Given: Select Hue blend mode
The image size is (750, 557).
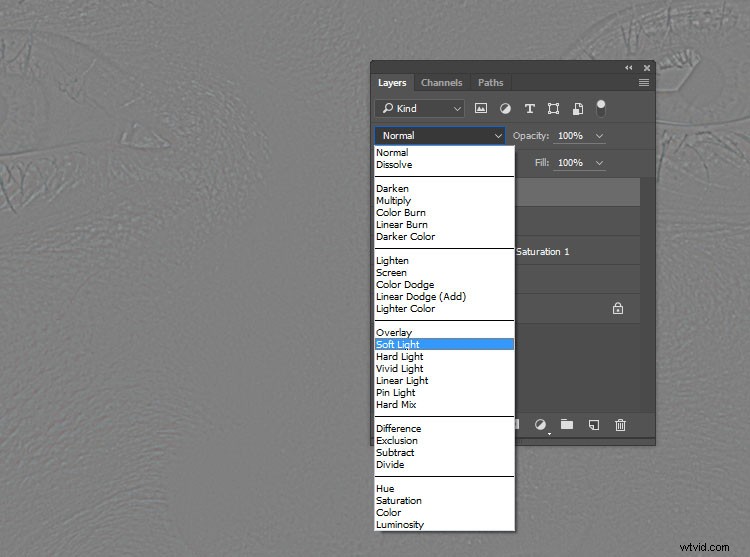Looking at the screenshot, I should pyautogui.click(x=444, y=489).
